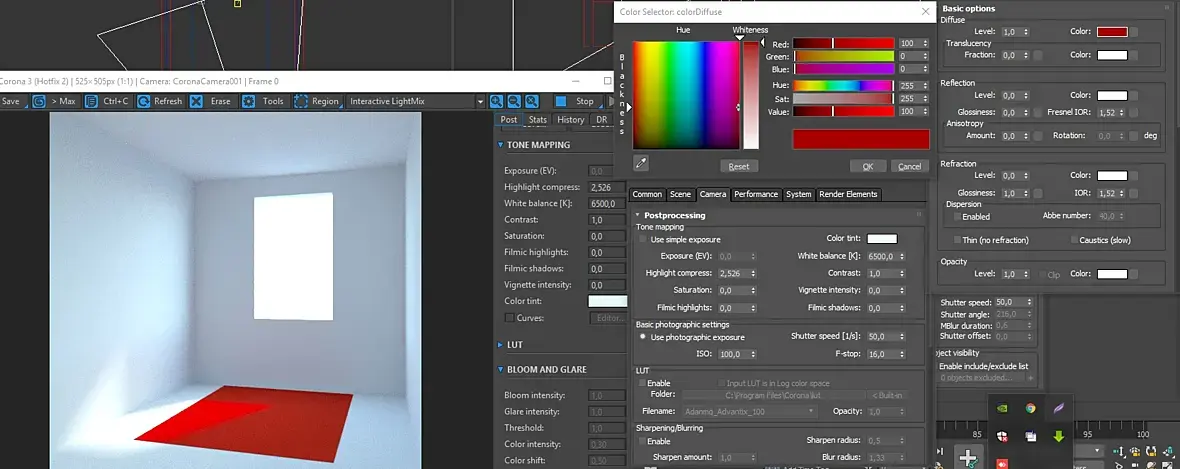Select the render Region tool
The height and width of the screenshot is (469, 1180).
317,101
